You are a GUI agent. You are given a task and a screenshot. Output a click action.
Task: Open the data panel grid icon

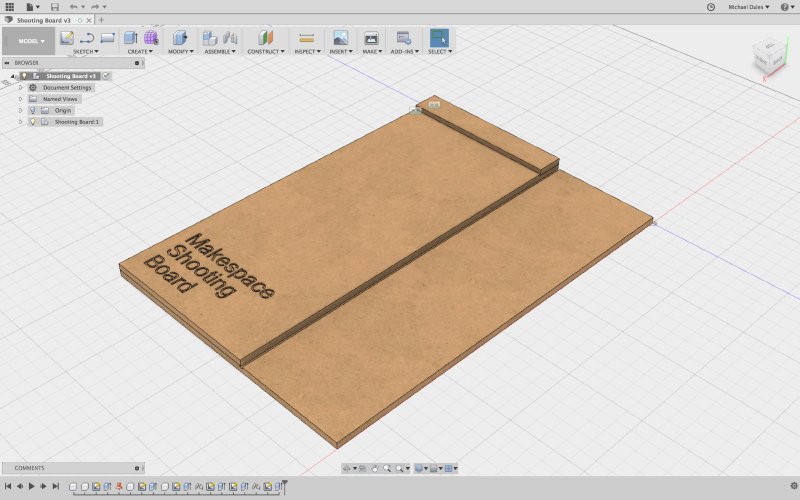coord(9,7)
